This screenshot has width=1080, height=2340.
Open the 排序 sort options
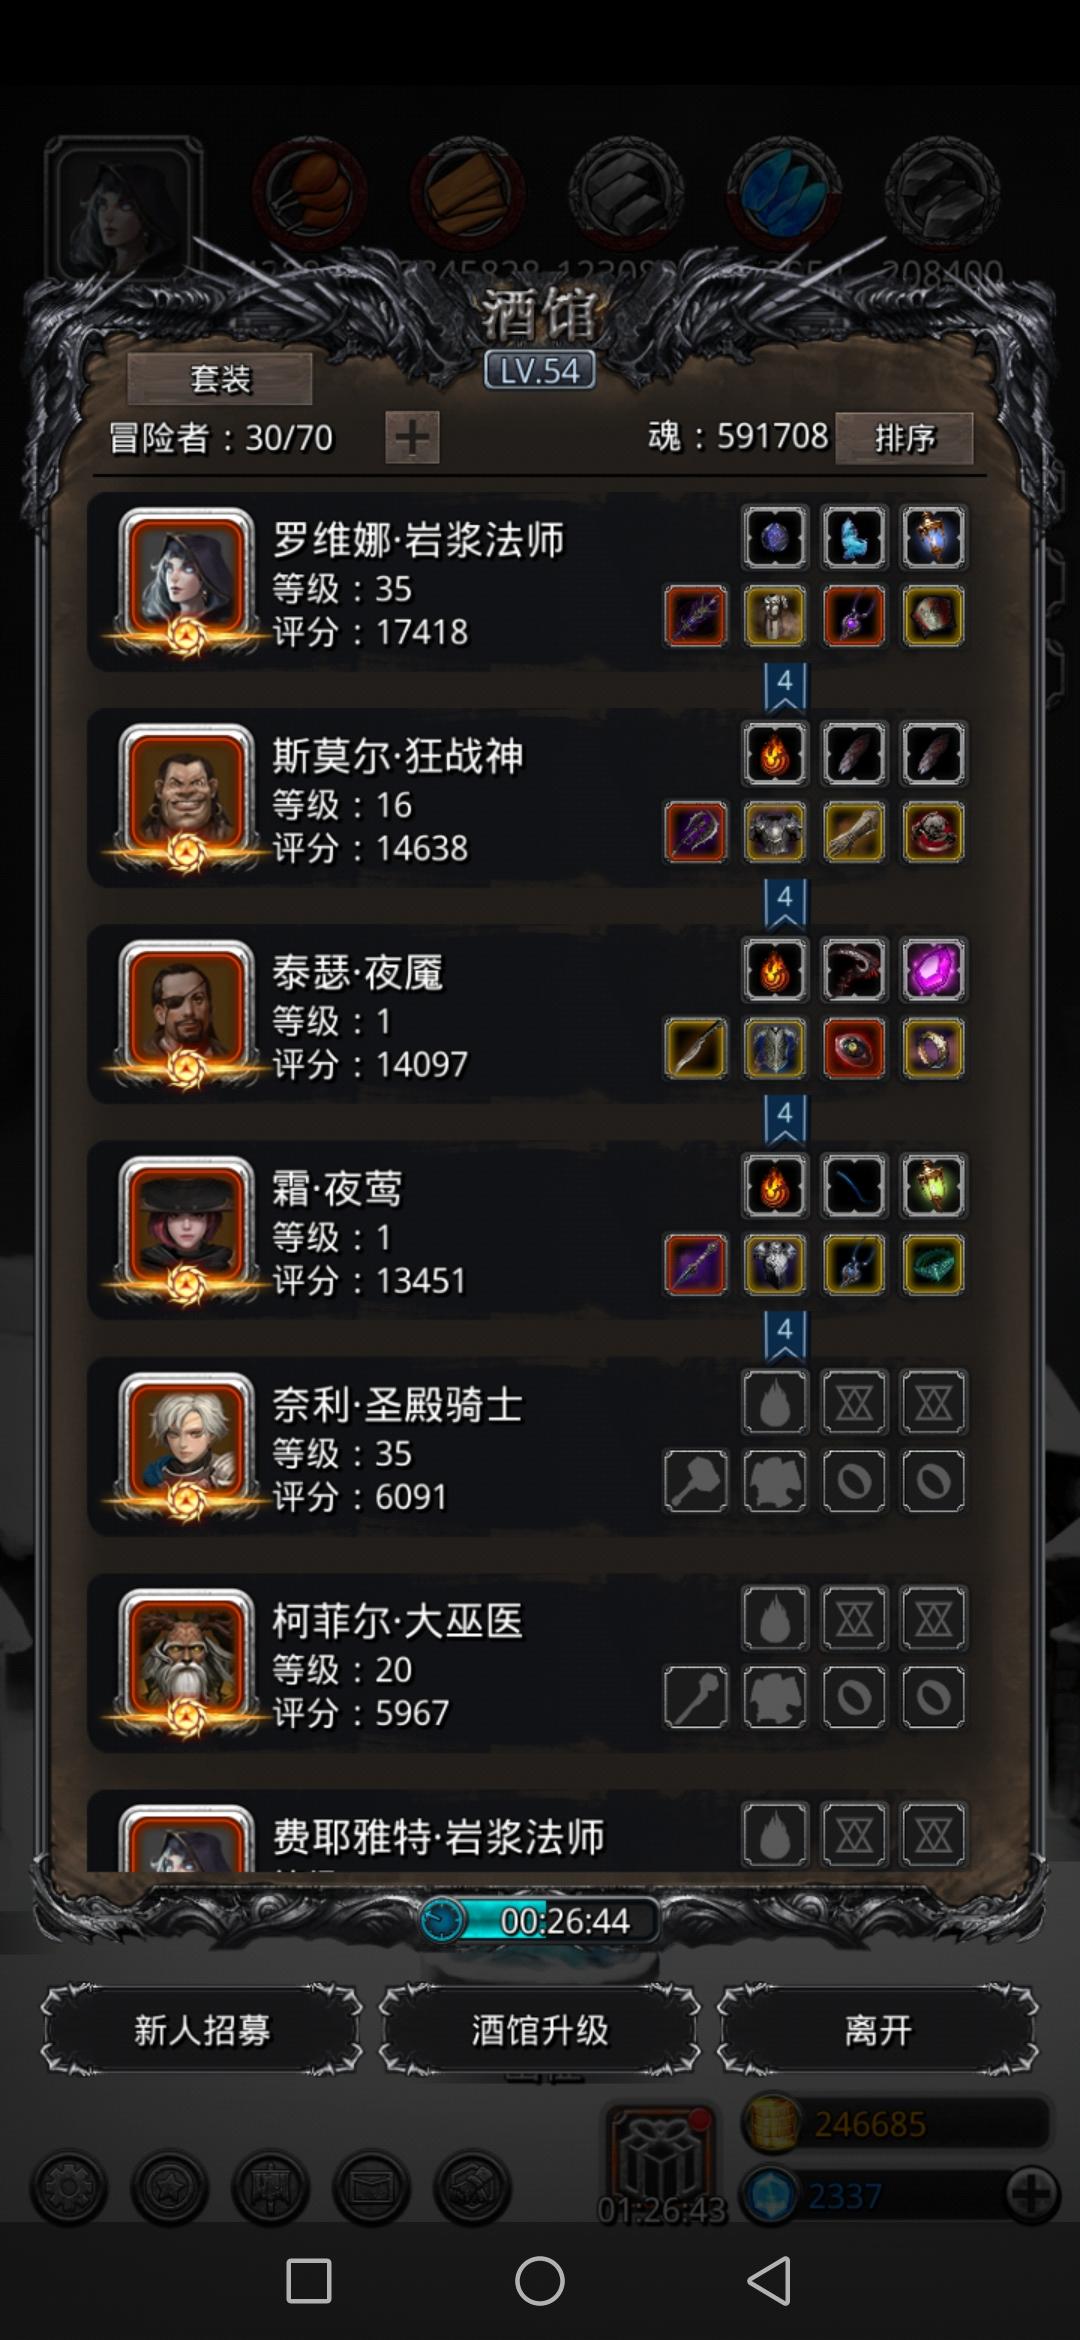click(x=904, y=438)
